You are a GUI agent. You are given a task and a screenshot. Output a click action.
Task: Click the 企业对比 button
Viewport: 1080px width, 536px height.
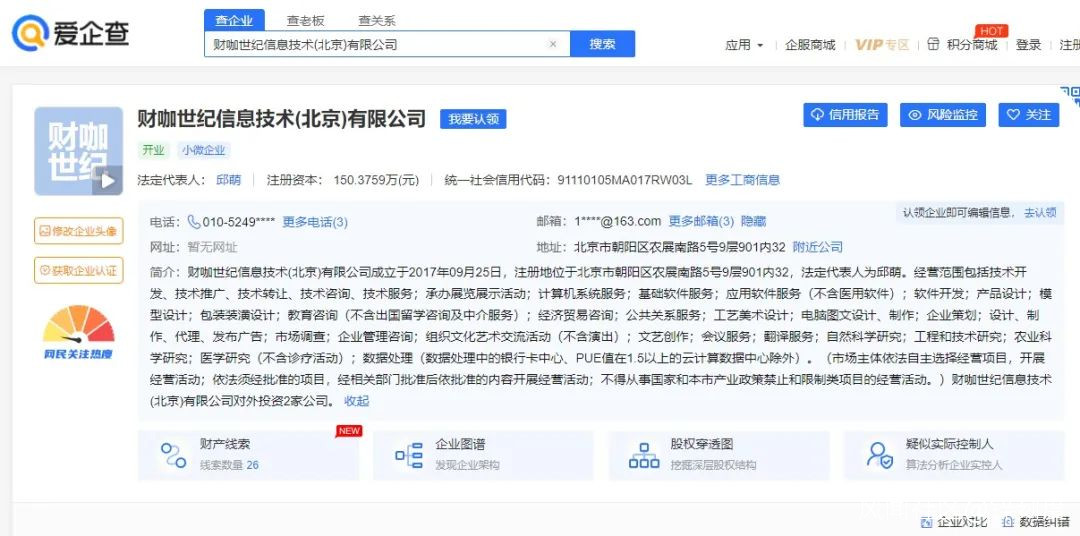pos(954,522)
